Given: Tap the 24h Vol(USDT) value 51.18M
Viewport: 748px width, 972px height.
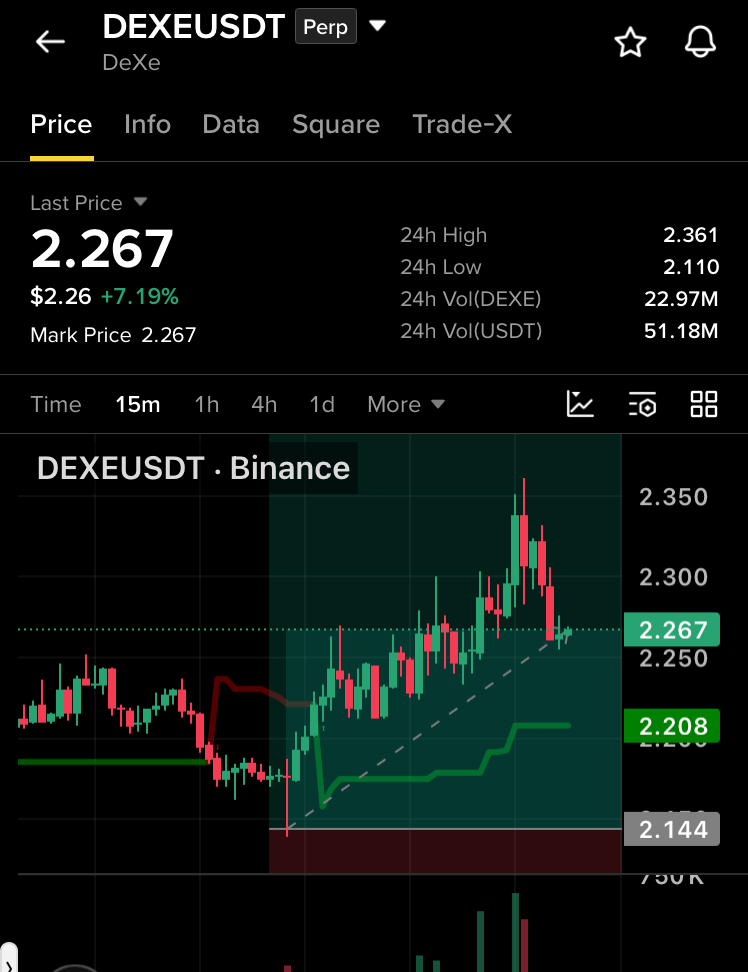Looking at the screenshot, I should [x=681, y=331].
